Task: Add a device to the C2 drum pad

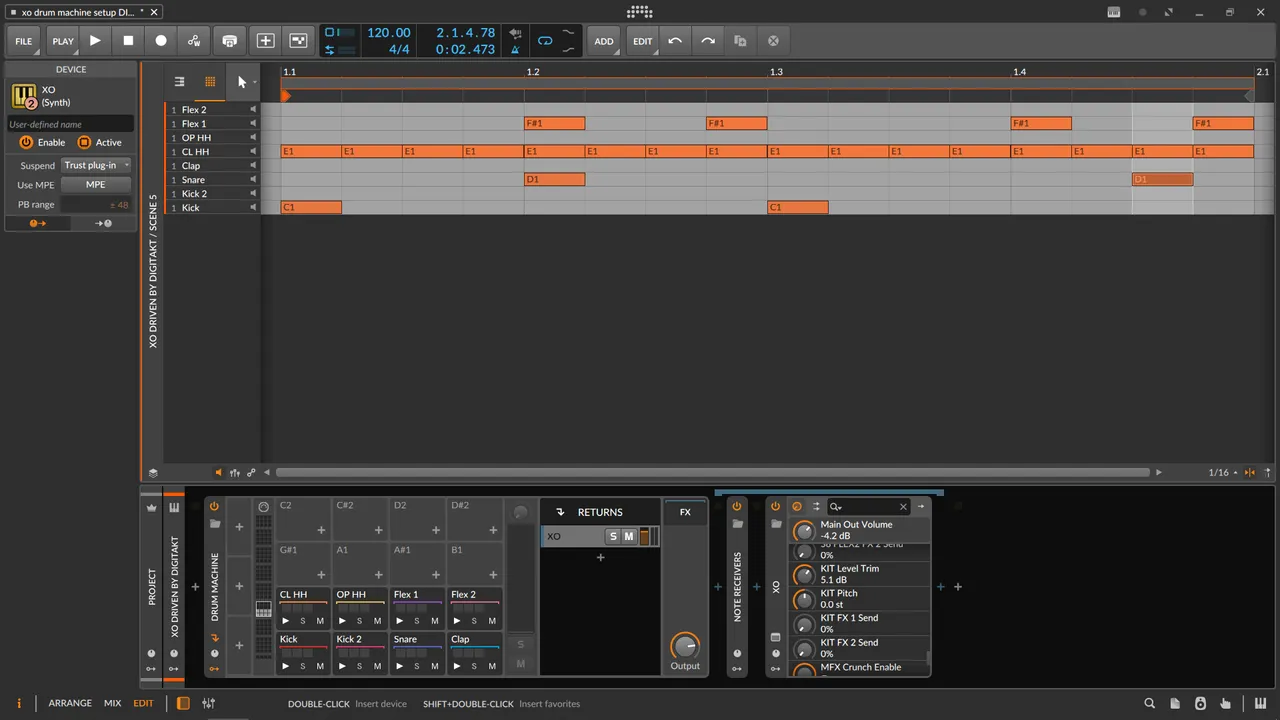Action: pos(321,530)
